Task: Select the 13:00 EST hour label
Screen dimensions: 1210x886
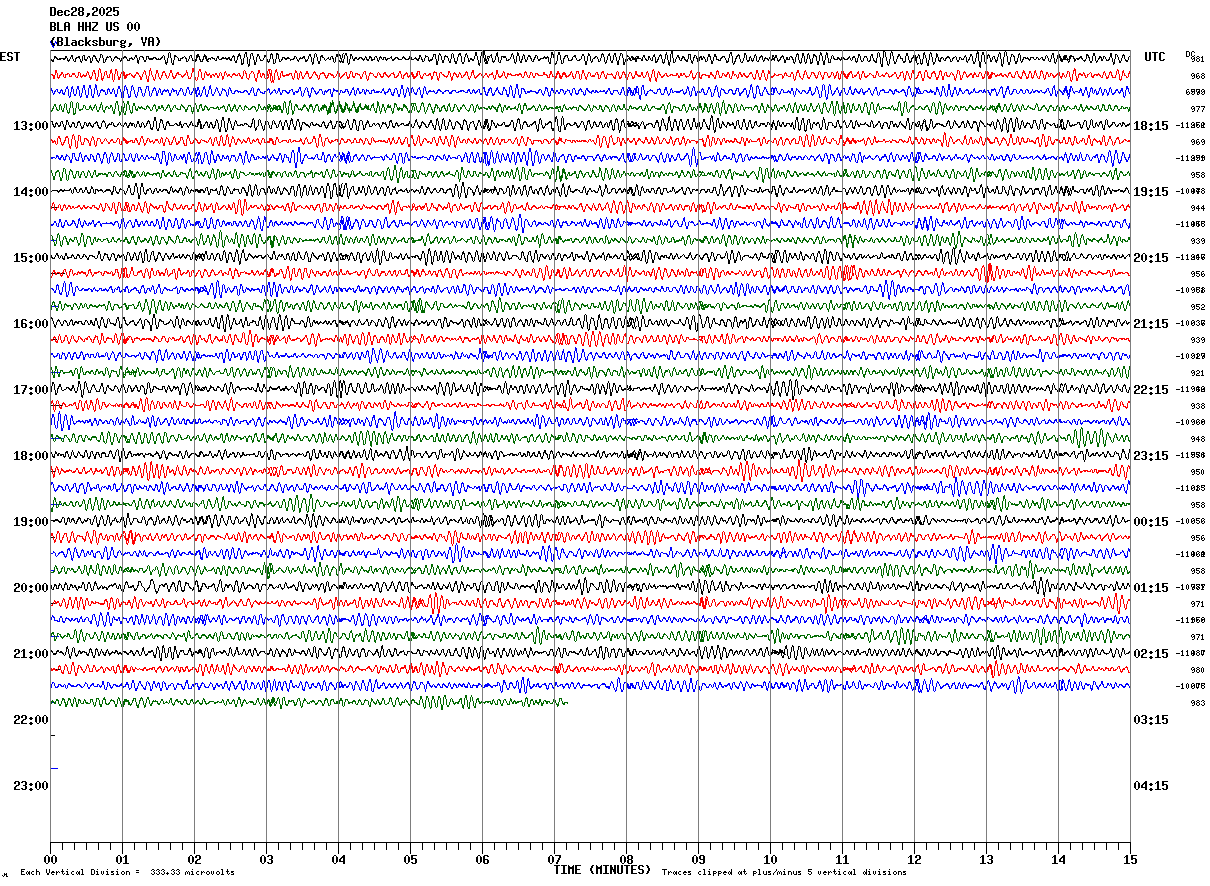Action: tap(31, 126)
